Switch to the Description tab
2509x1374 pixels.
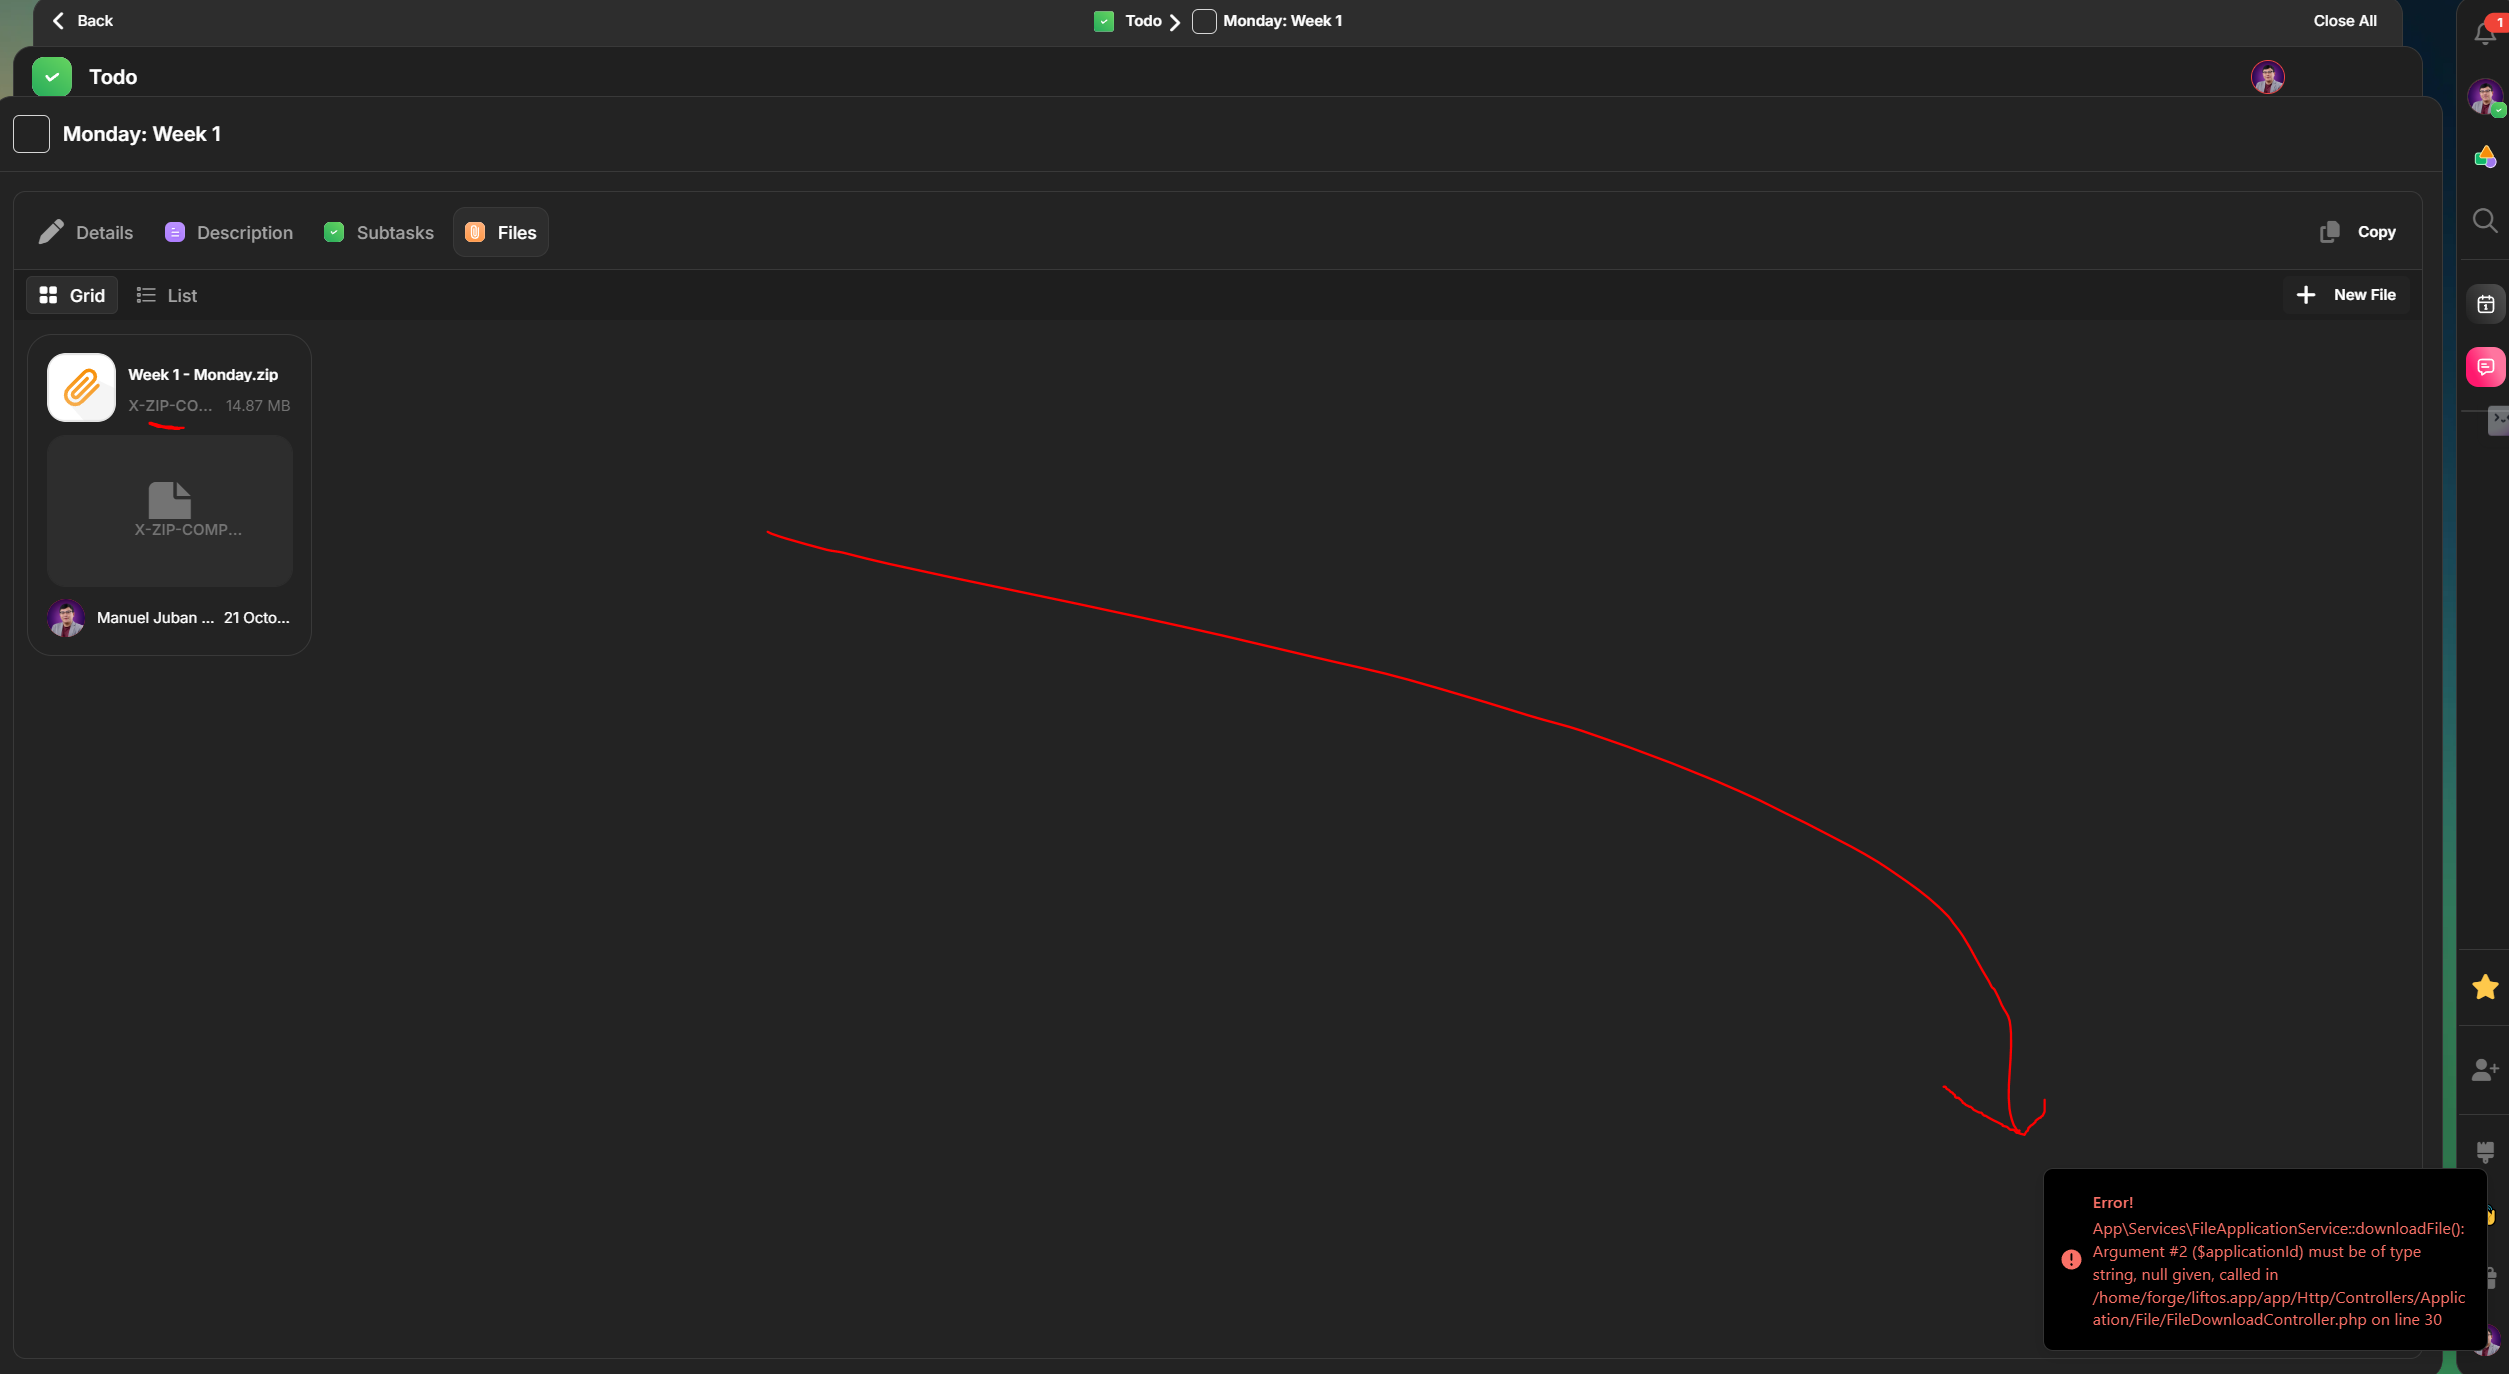tap(229, 232)
